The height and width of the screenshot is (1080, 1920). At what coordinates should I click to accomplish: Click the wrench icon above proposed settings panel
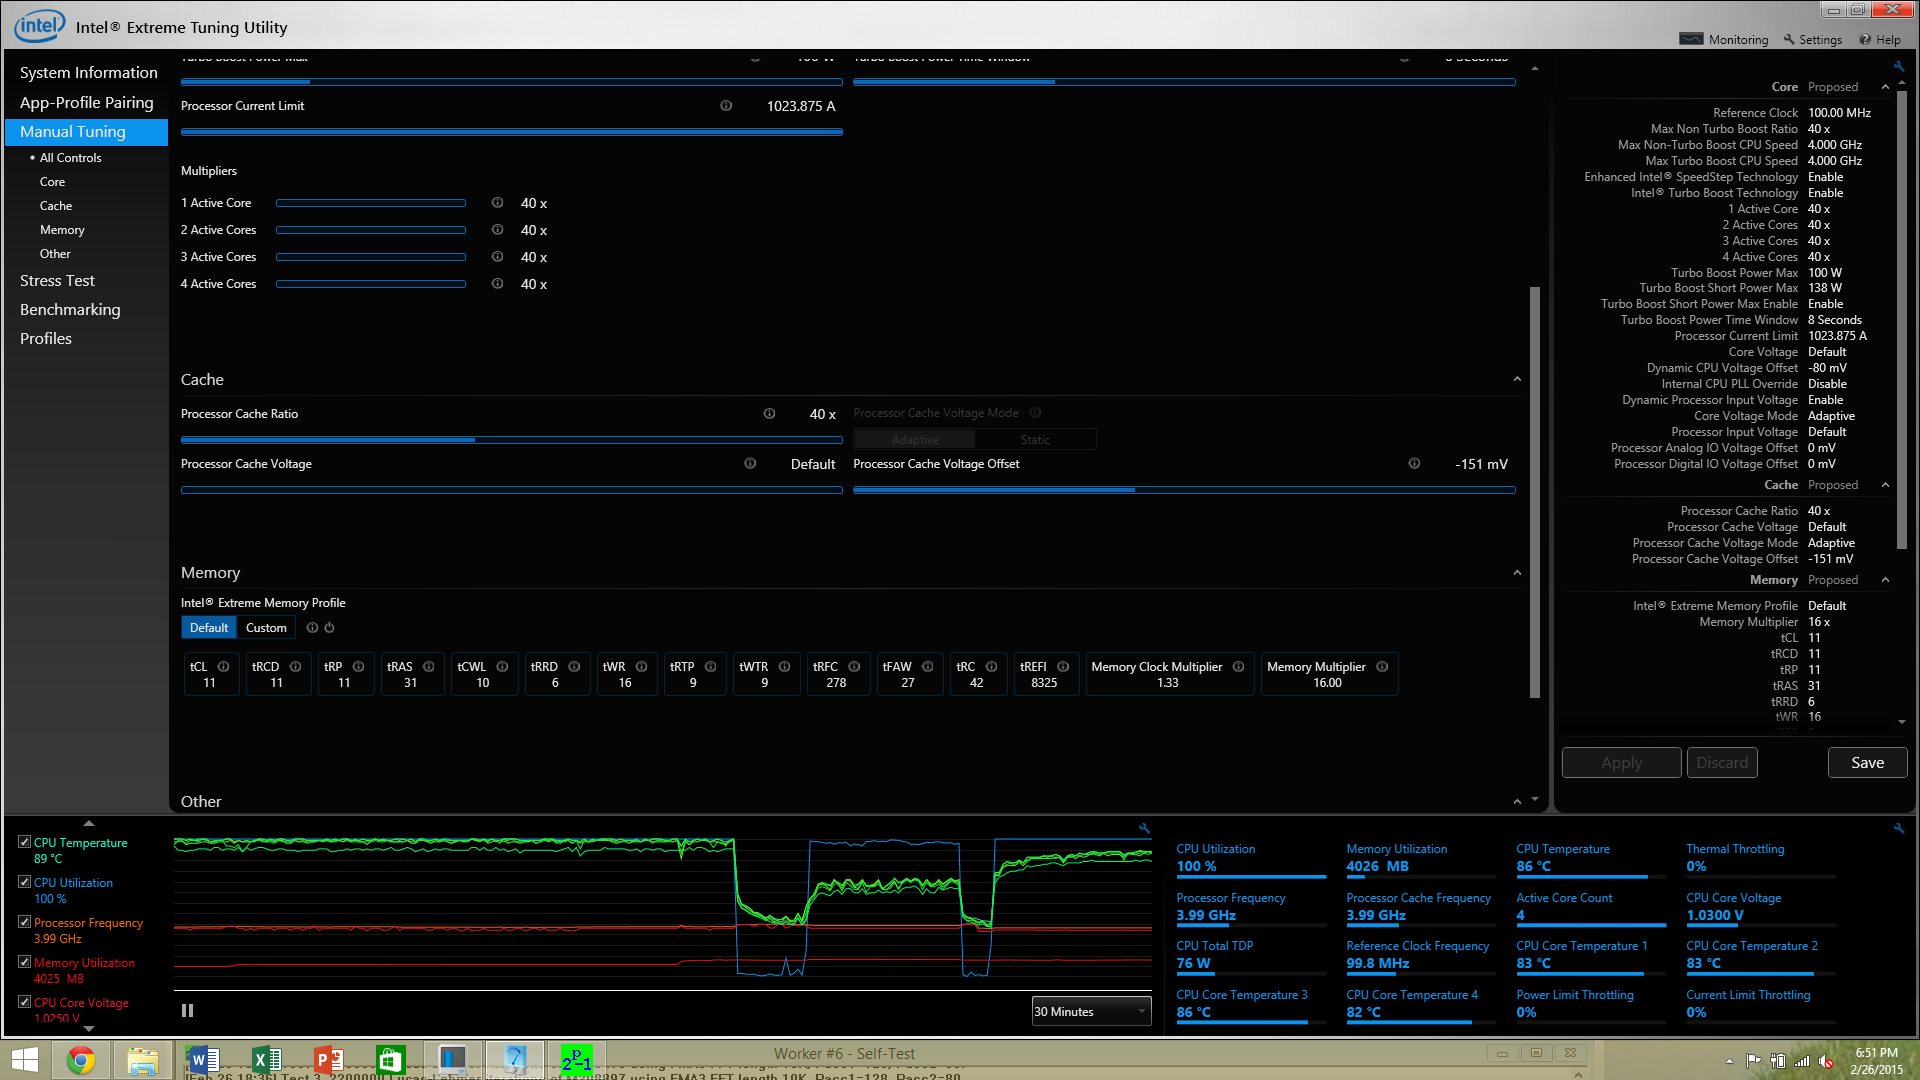click(x=1898, y=67)
